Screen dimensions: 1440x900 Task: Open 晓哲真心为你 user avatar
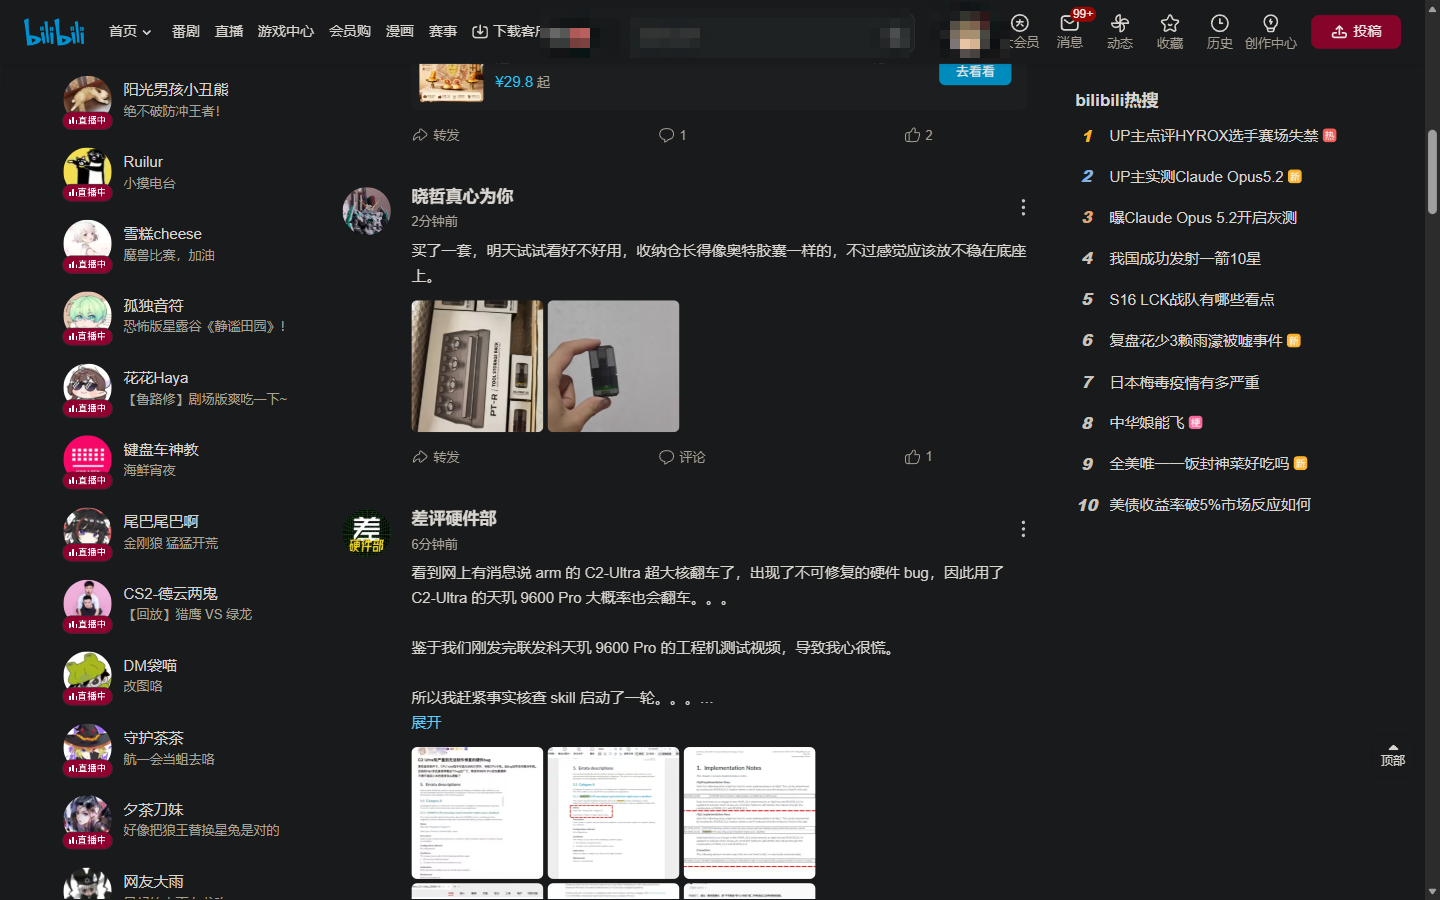click(367, 211)
